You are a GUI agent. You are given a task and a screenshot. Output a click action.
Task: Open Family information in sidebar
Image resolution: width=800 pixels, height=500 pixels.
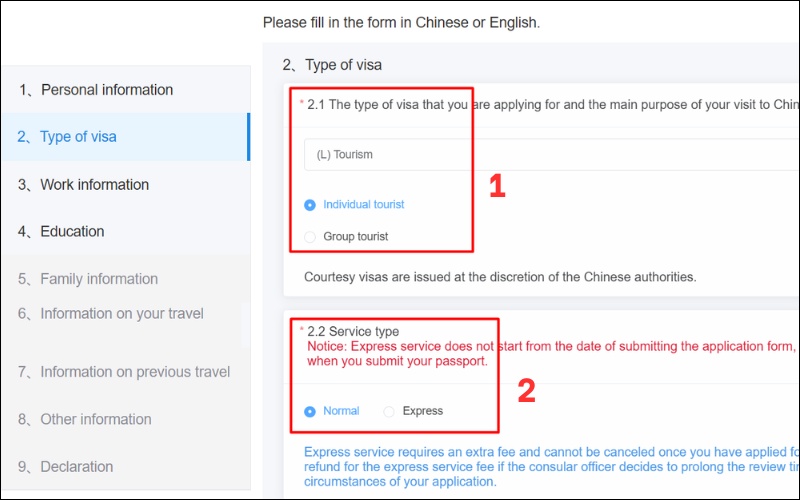88,279
